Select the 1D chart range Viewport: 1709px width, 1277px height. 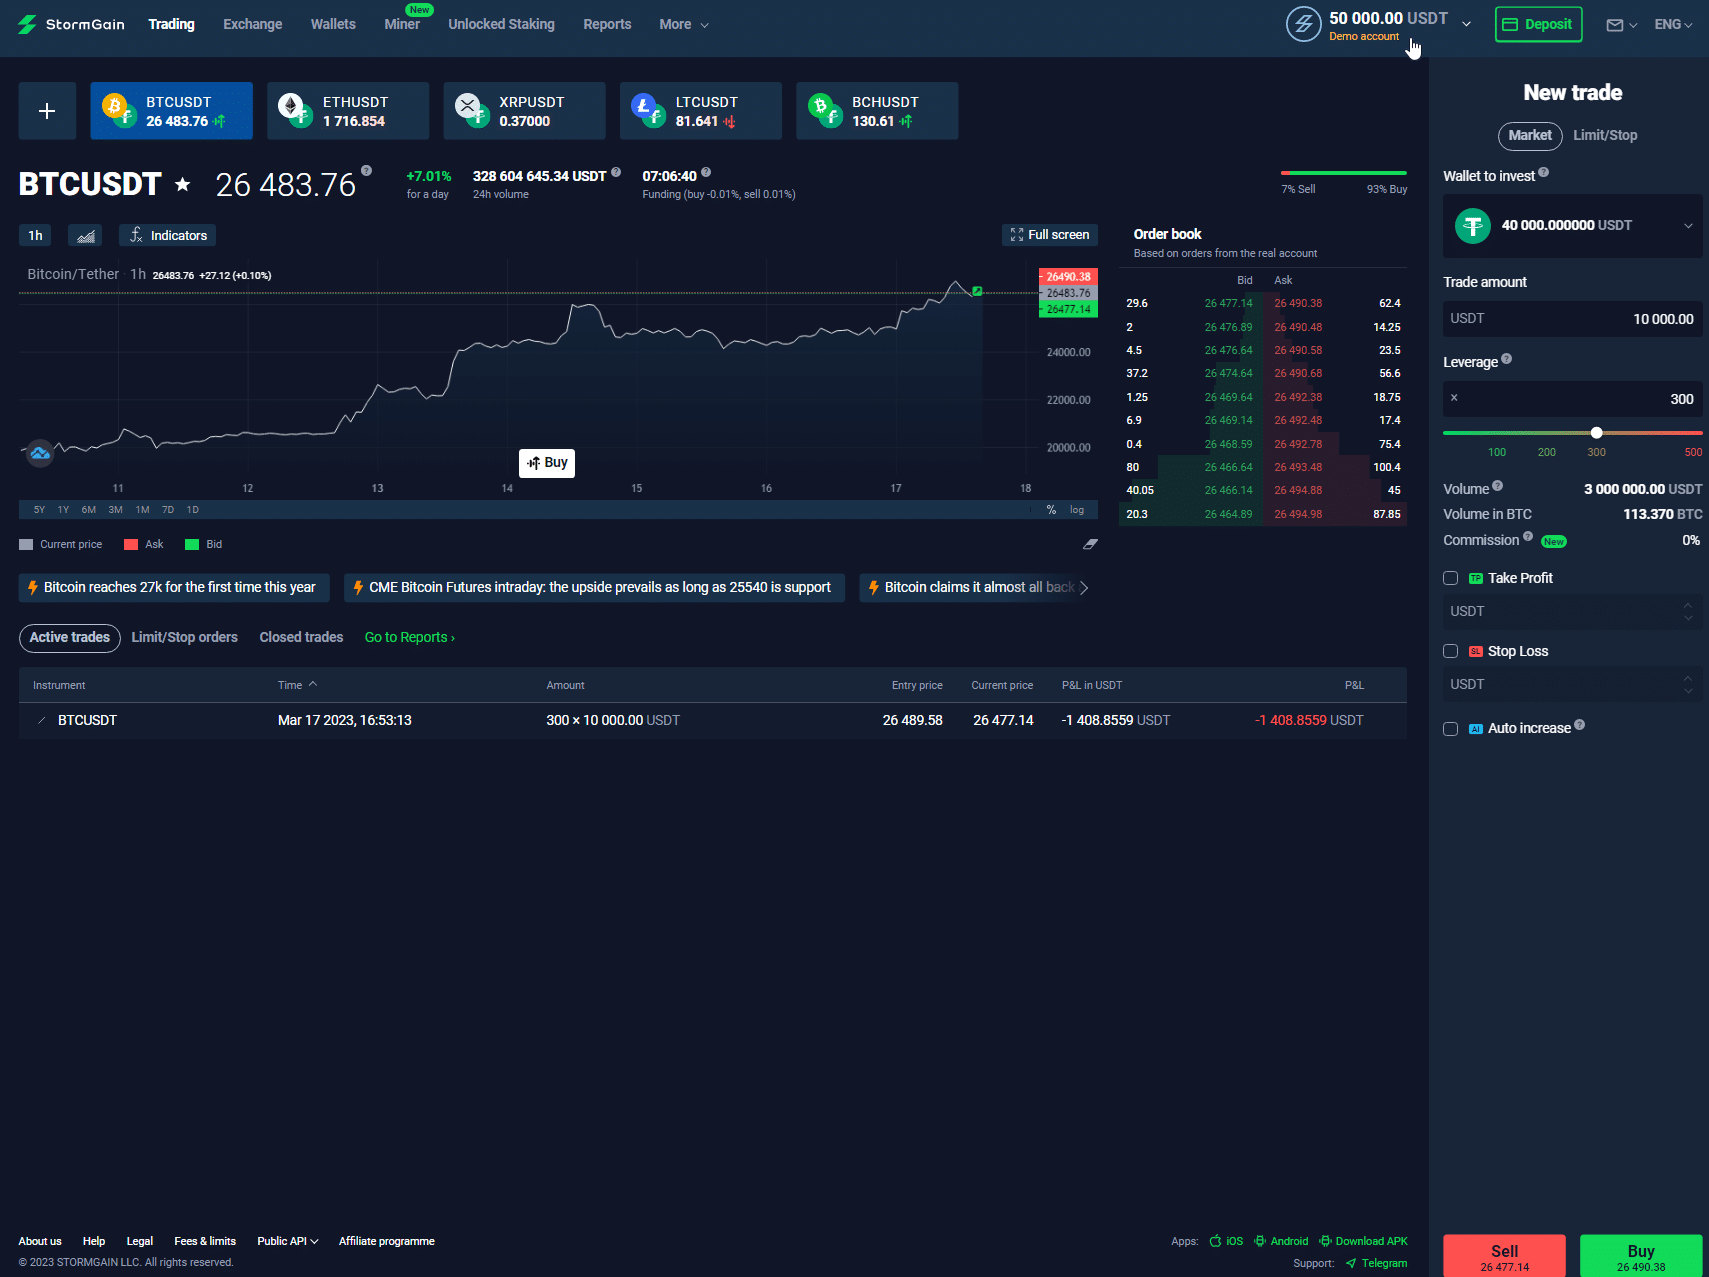click(x=193, y=510)
